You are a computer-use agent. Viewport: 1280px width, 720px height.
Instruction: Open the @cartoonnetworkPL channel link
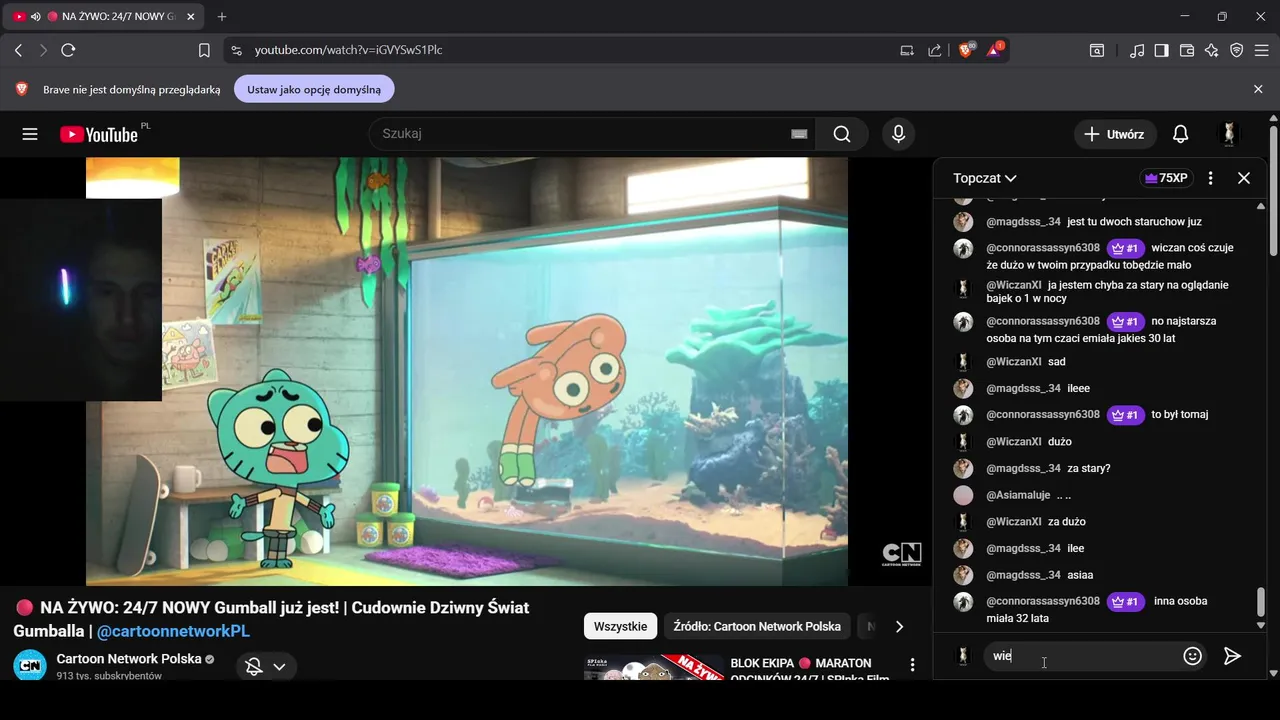click(x=173, y=631)
